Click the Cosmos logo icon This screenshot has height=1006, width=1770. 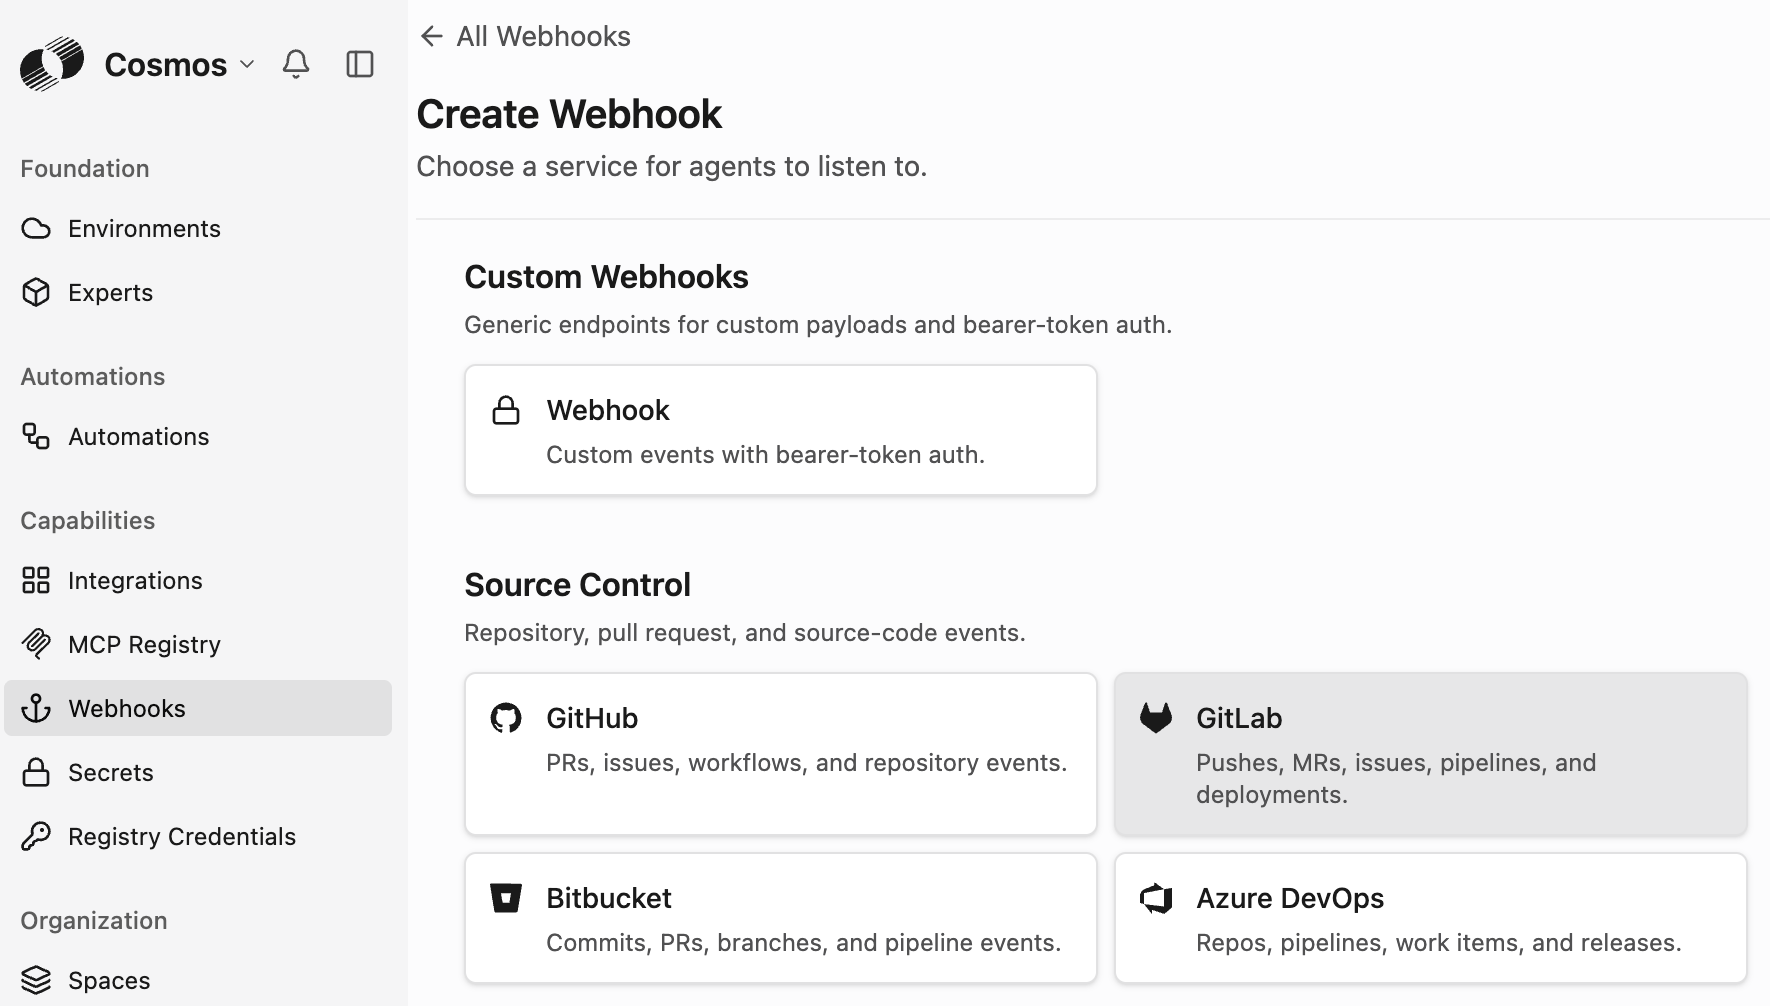[x=52, y=64]
